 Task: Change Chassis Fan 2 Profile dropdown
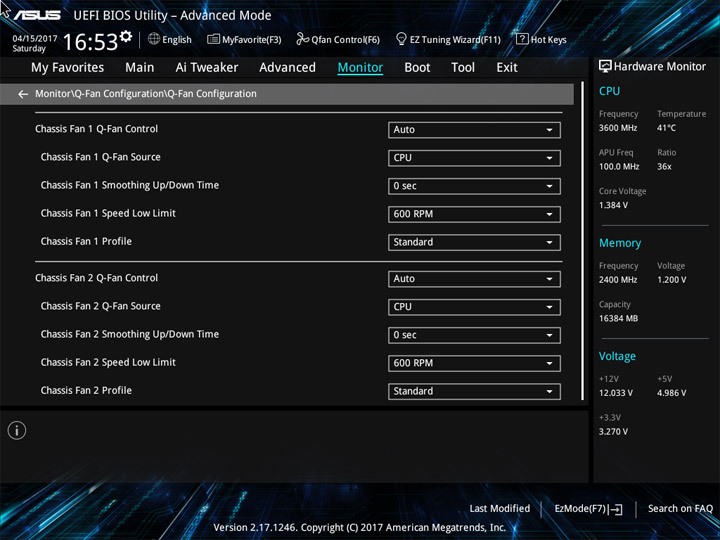pyautogui.click(x=474, y=391)
